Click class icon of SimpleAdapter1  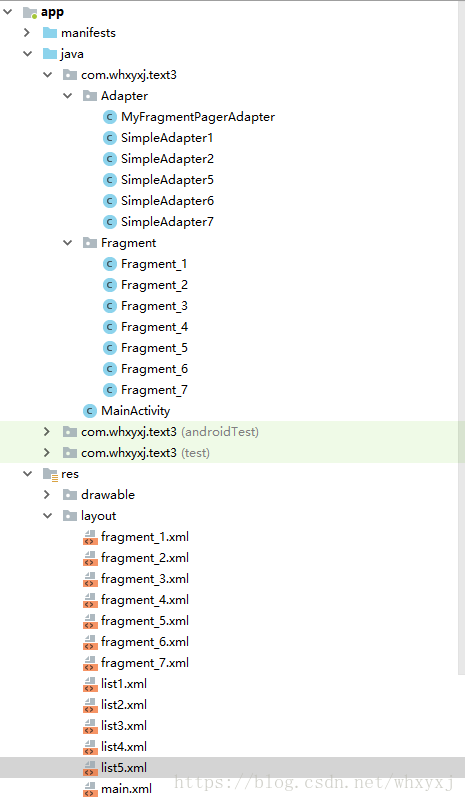coord(109,138)
